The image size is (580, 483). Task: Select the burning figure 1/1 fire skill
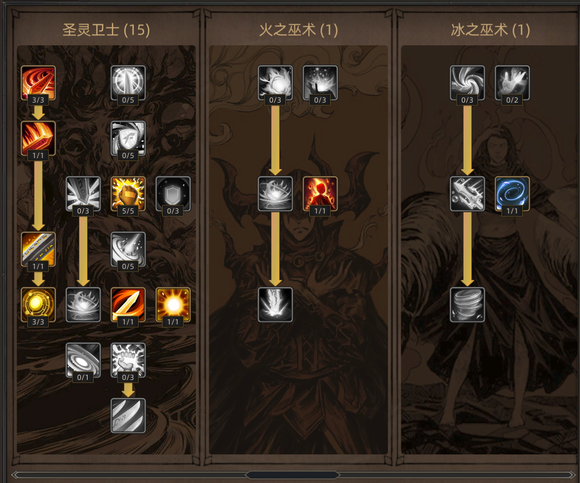pyautogui.click(x=320, y=194)
